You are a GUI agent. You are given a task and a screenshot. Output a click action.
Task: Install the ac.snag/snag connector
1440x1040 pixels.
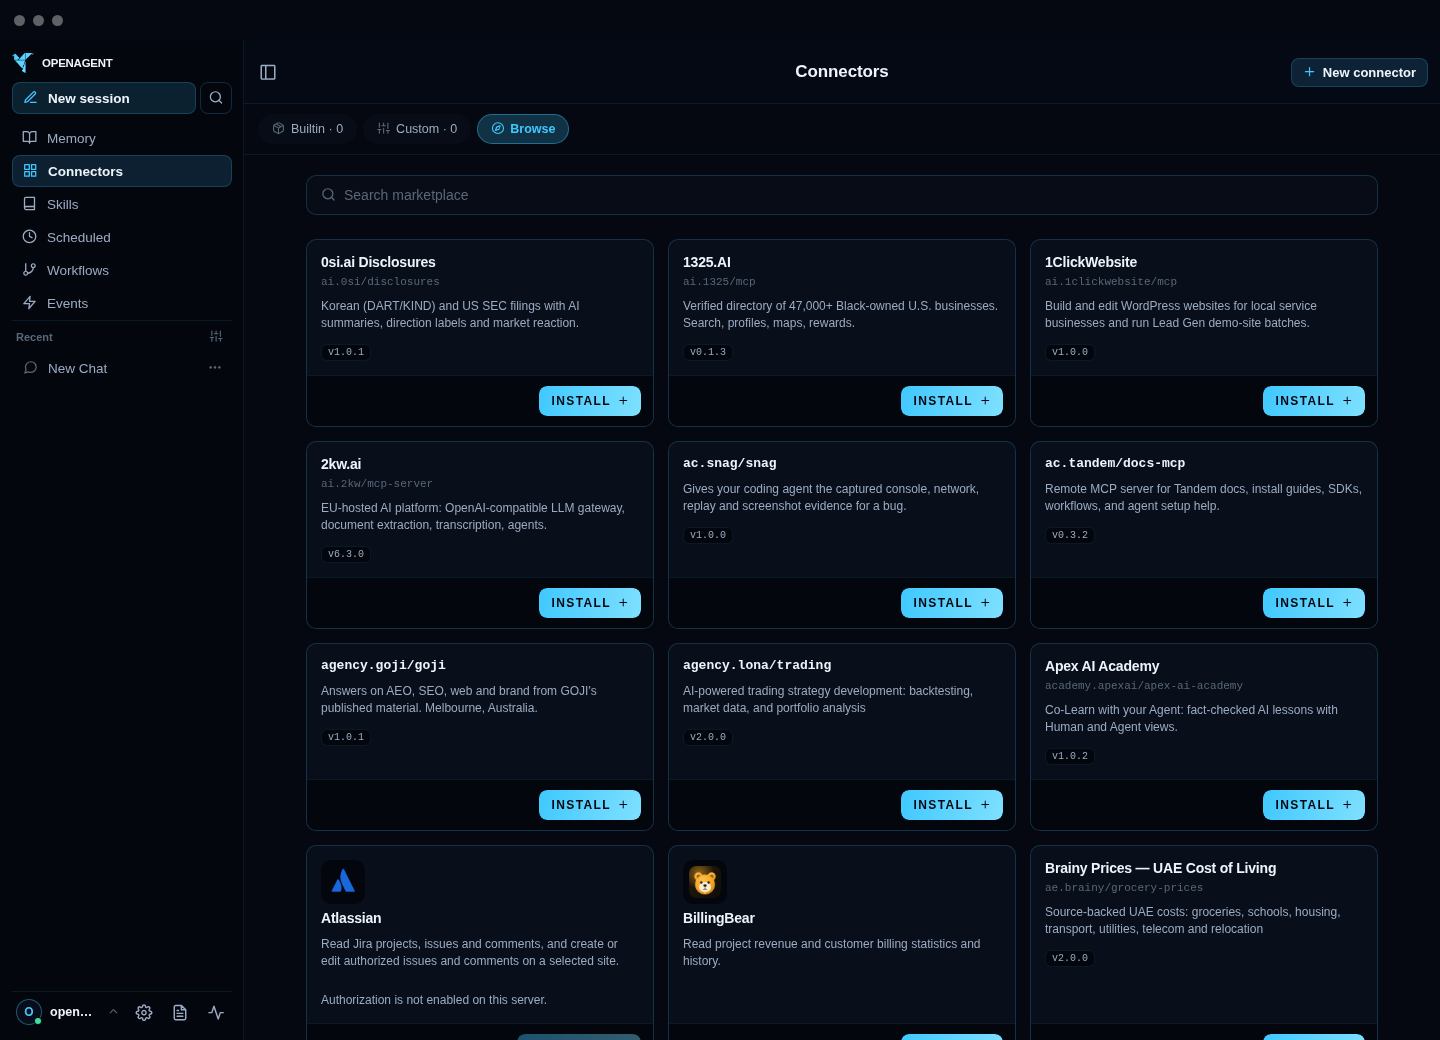[952, 603]
